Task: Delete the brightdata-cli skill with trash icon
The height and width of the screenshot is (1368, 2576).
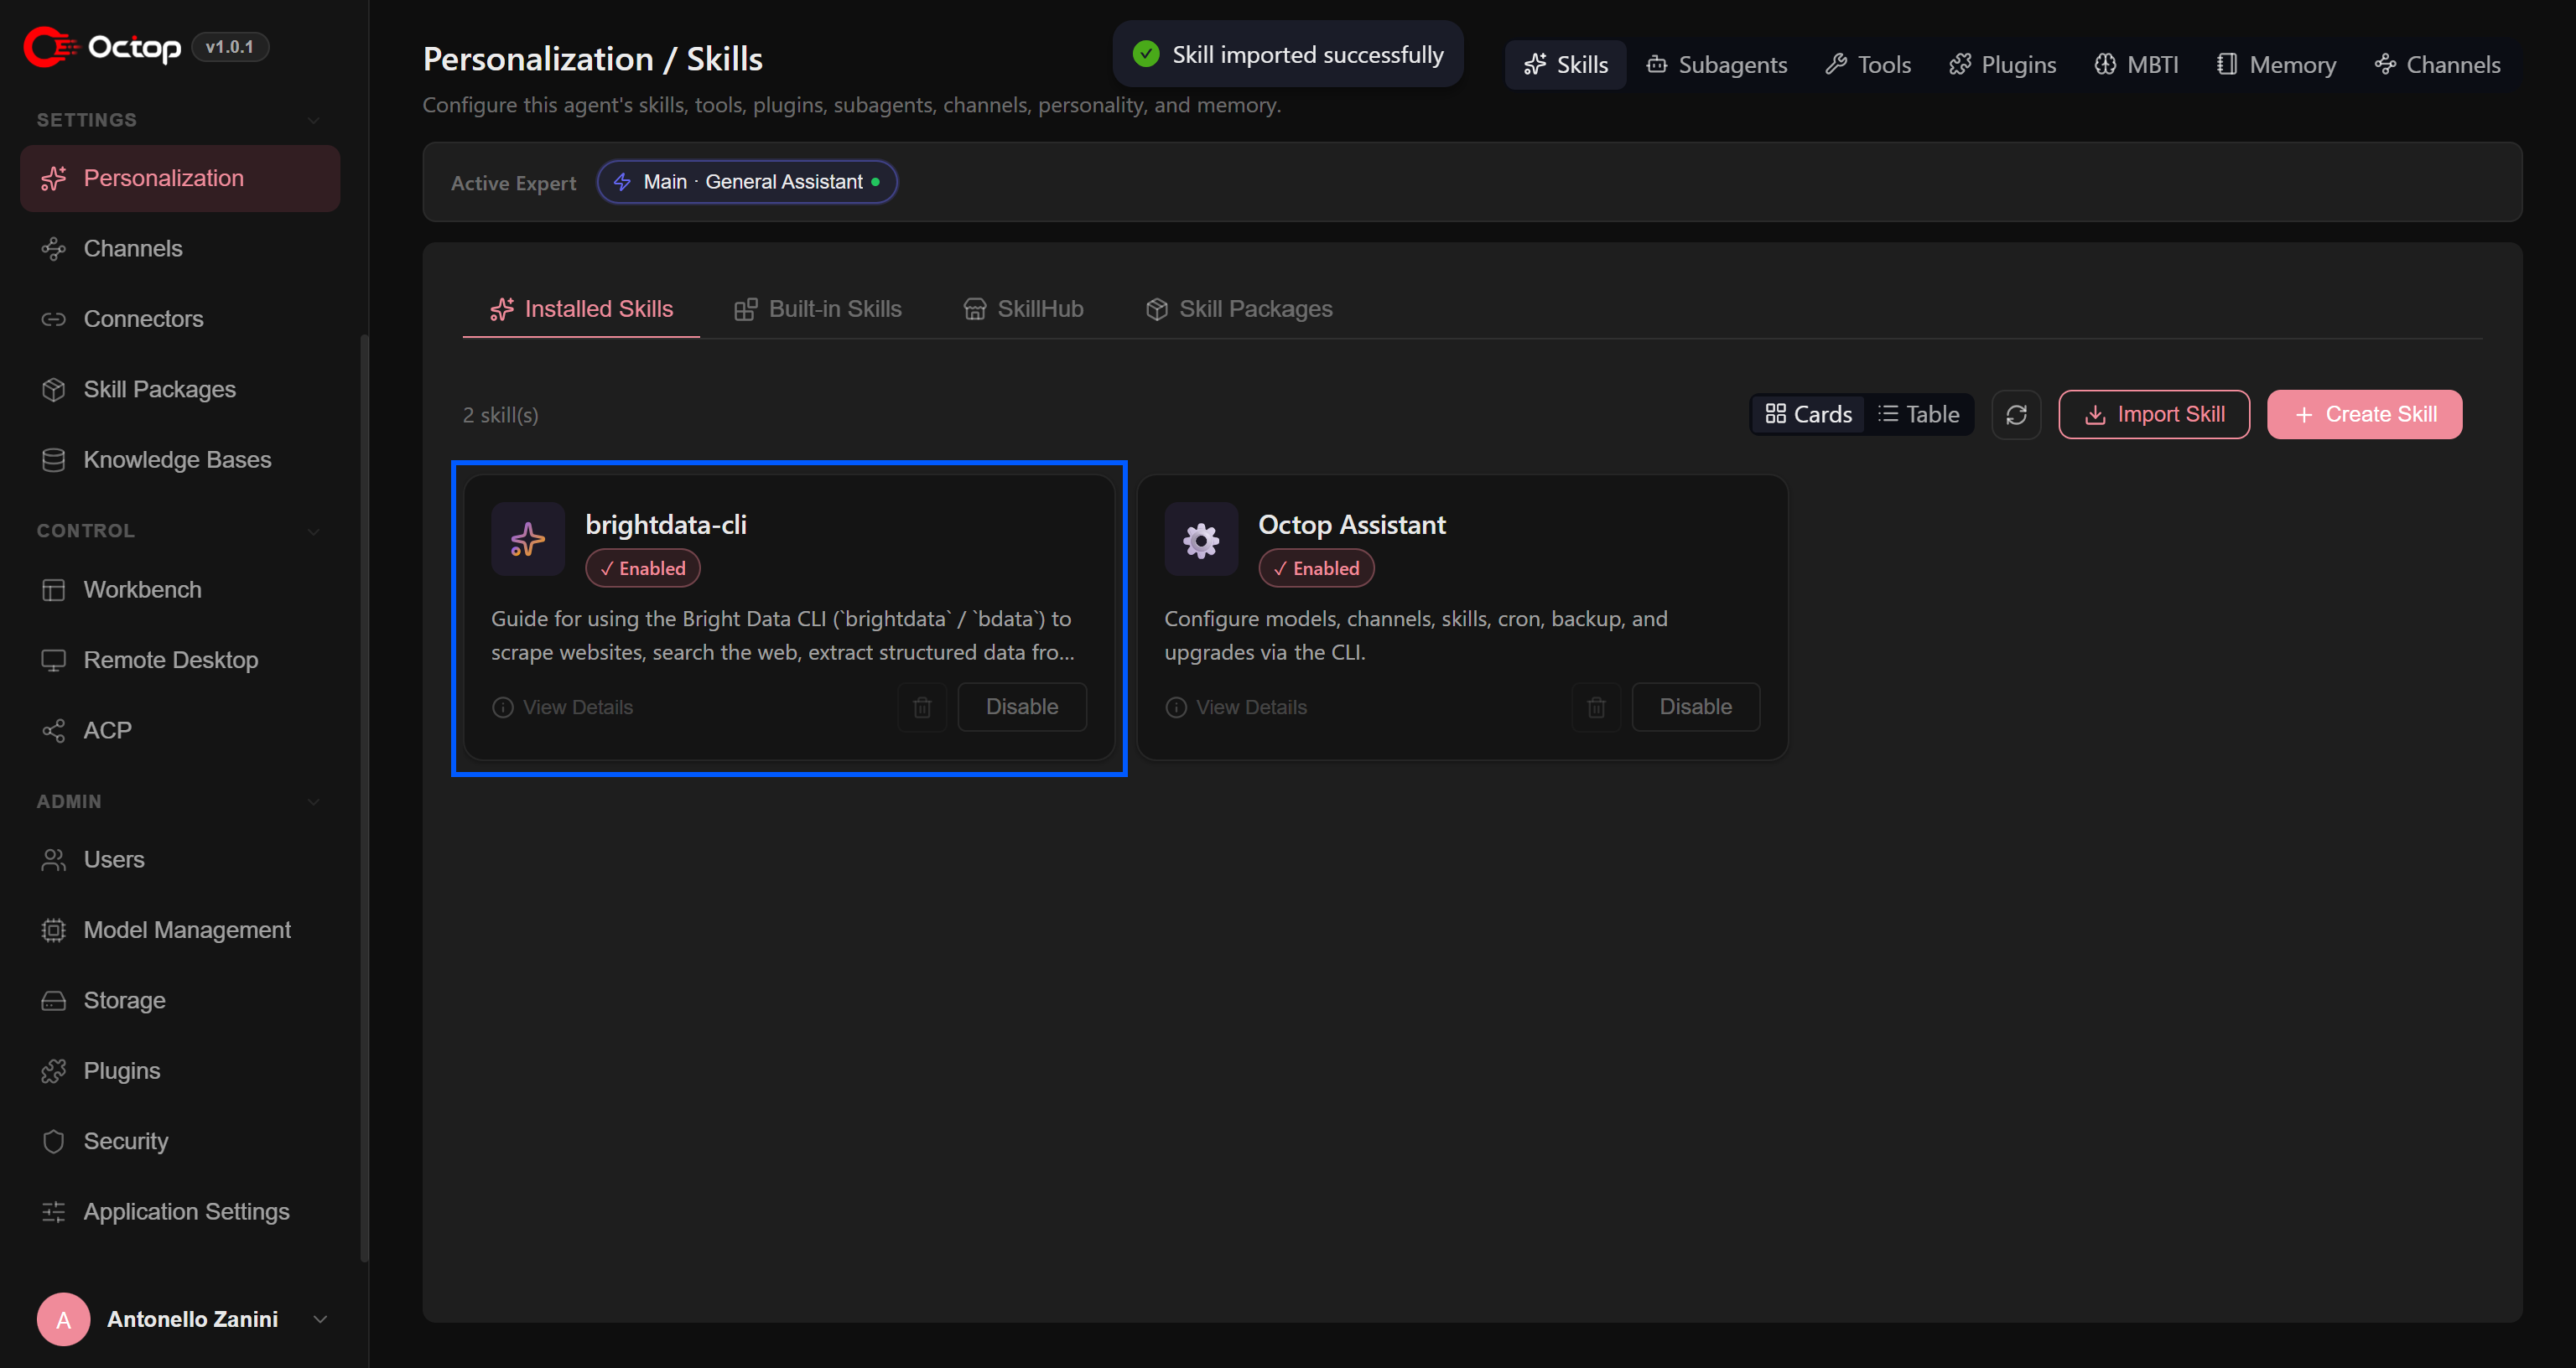Action: (922, 707)
